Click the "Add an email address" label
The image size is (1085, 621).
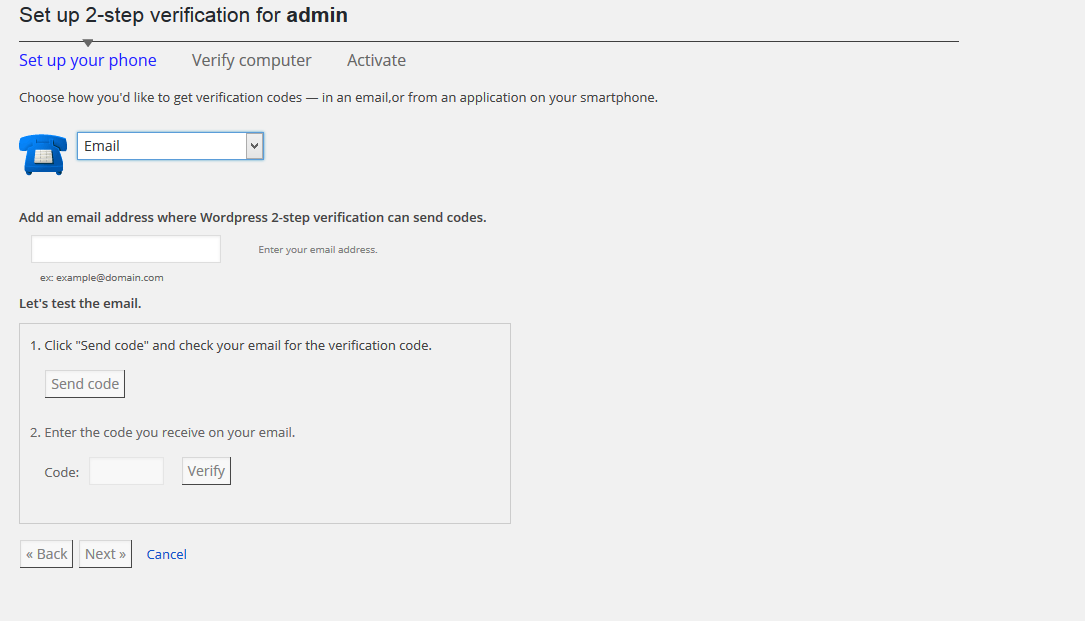pos(252,217)
